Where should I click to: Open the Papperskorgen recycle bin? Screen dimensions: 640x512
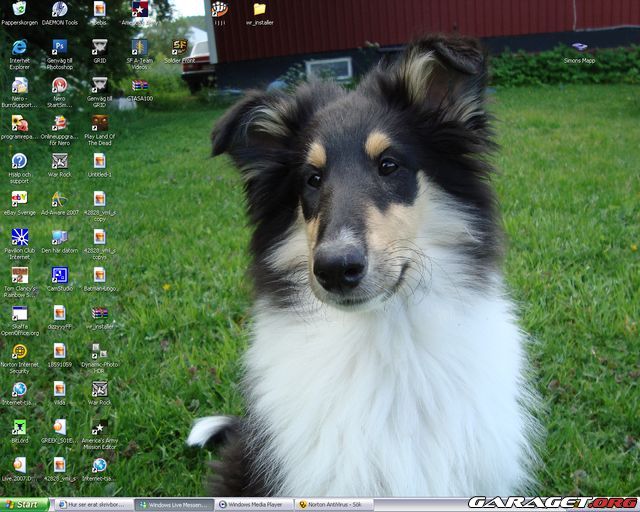(19, 10)
